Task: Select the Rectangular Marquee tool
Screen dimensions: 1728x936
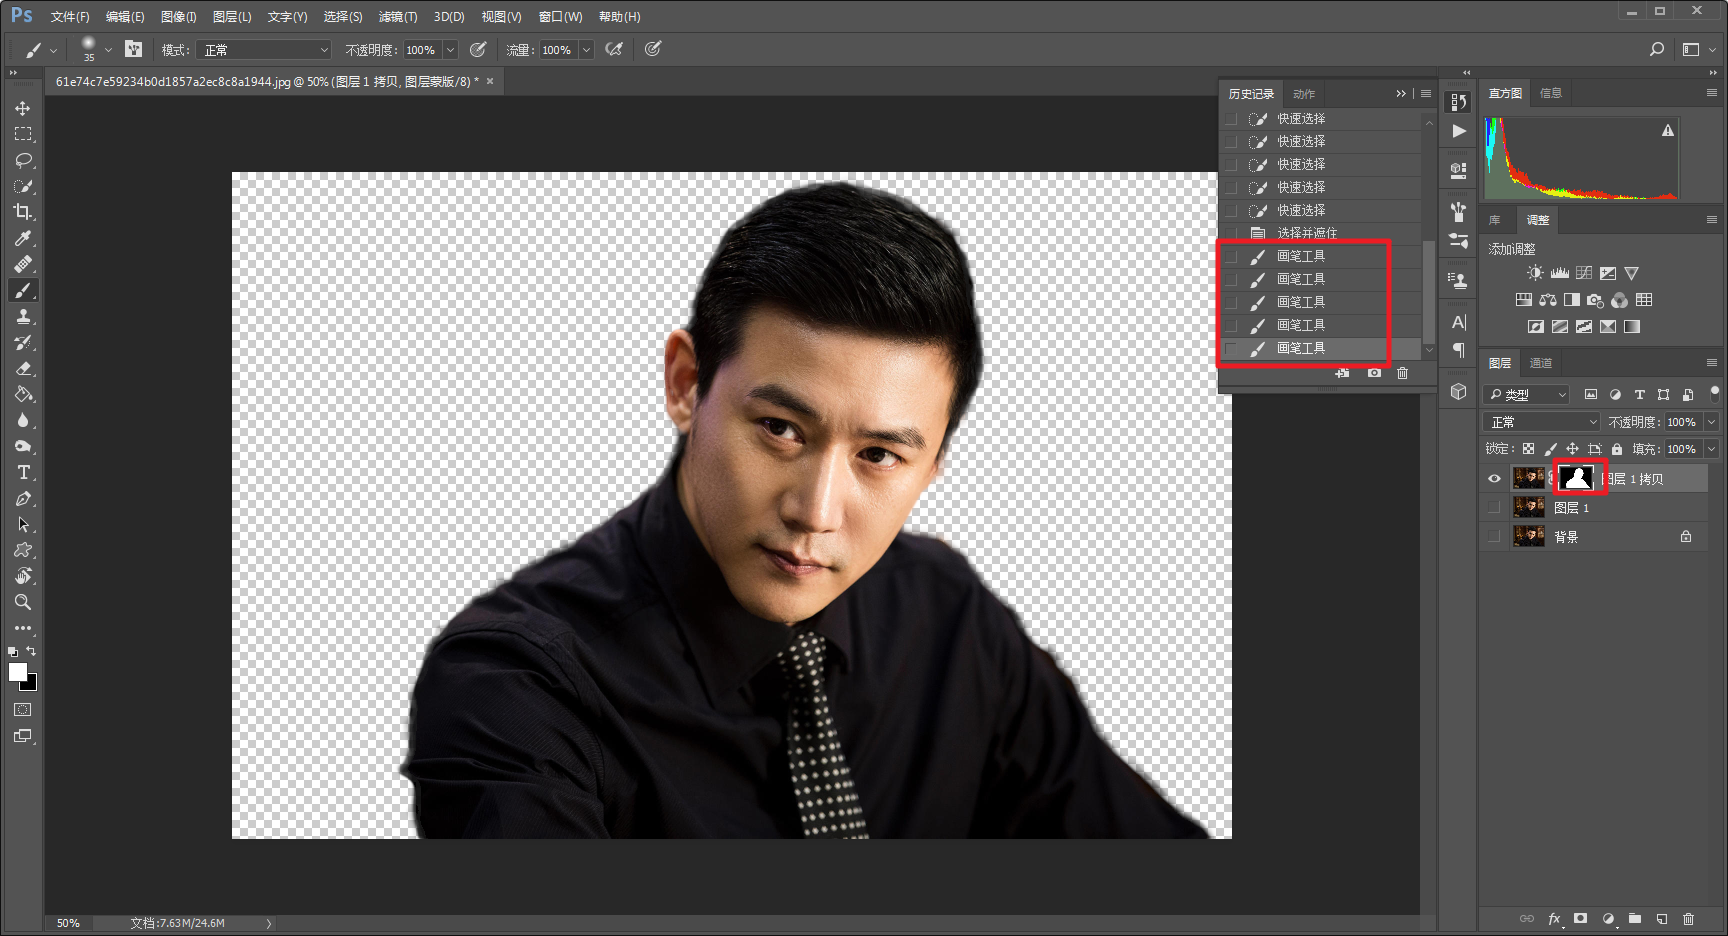Action: (23, 134)
